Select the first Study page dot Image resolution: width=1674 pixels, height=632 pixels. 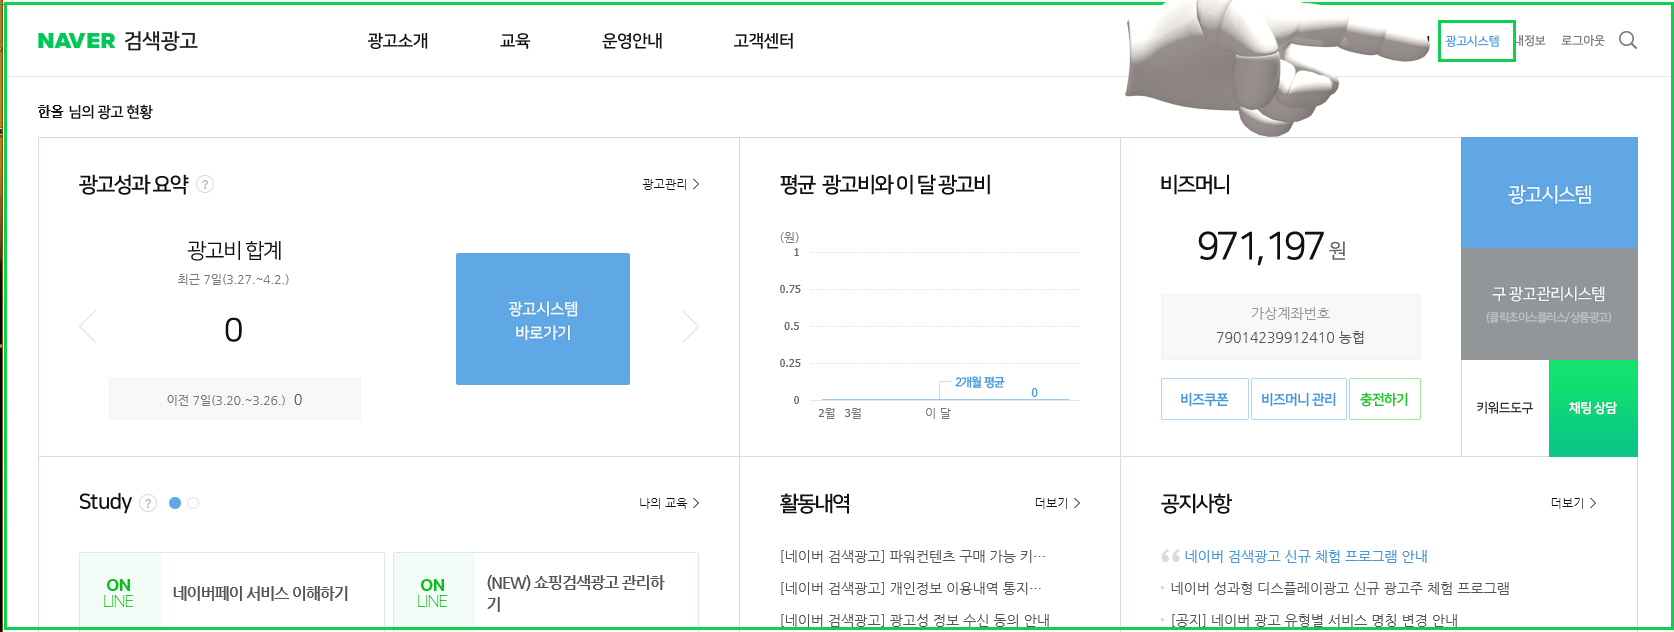point(175,503)
